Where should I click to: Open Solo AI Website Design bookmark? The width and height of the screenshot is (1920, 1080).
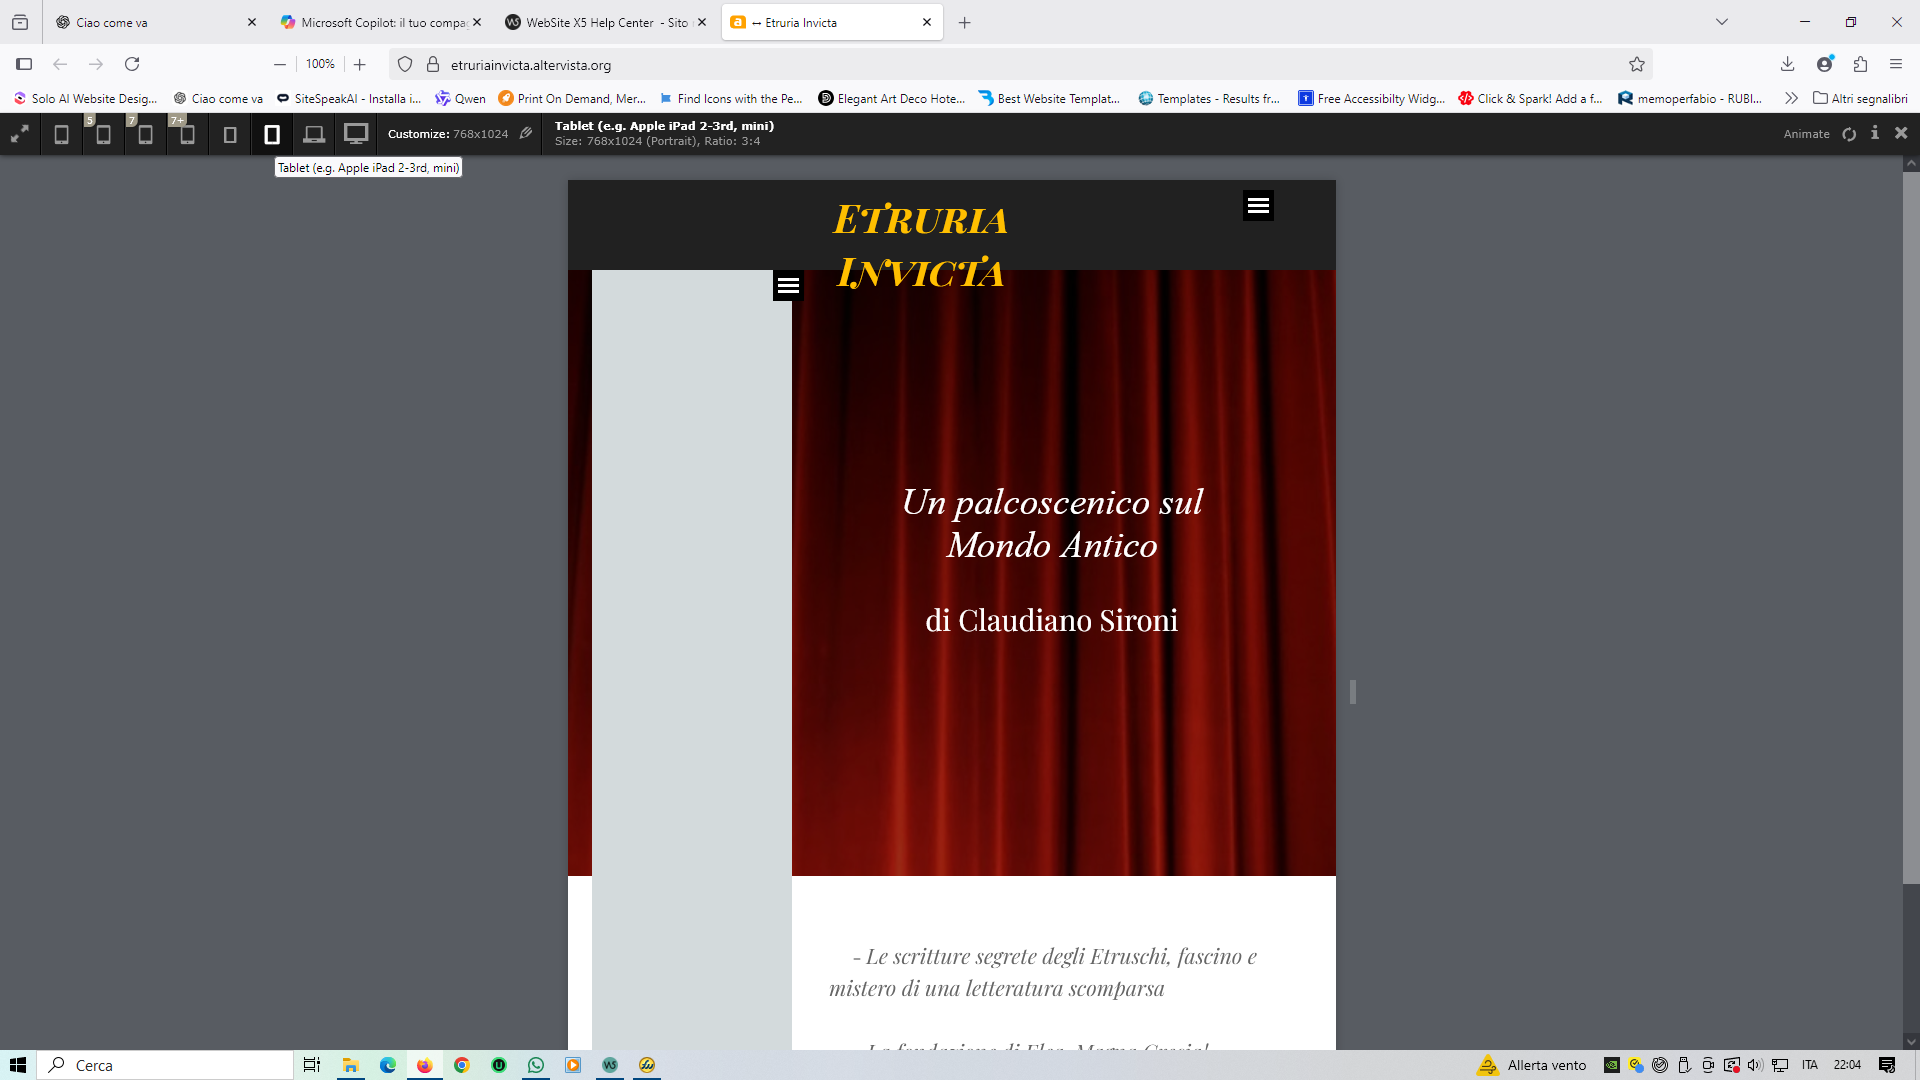[x=85, y=98]
